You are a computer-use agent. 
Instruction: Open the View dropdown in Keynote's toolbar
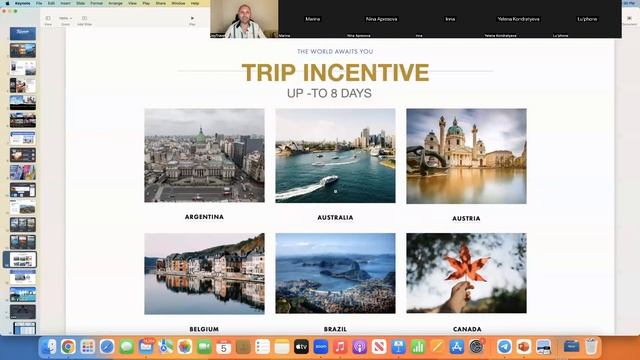pyautogui.click(x=48, y=20)
